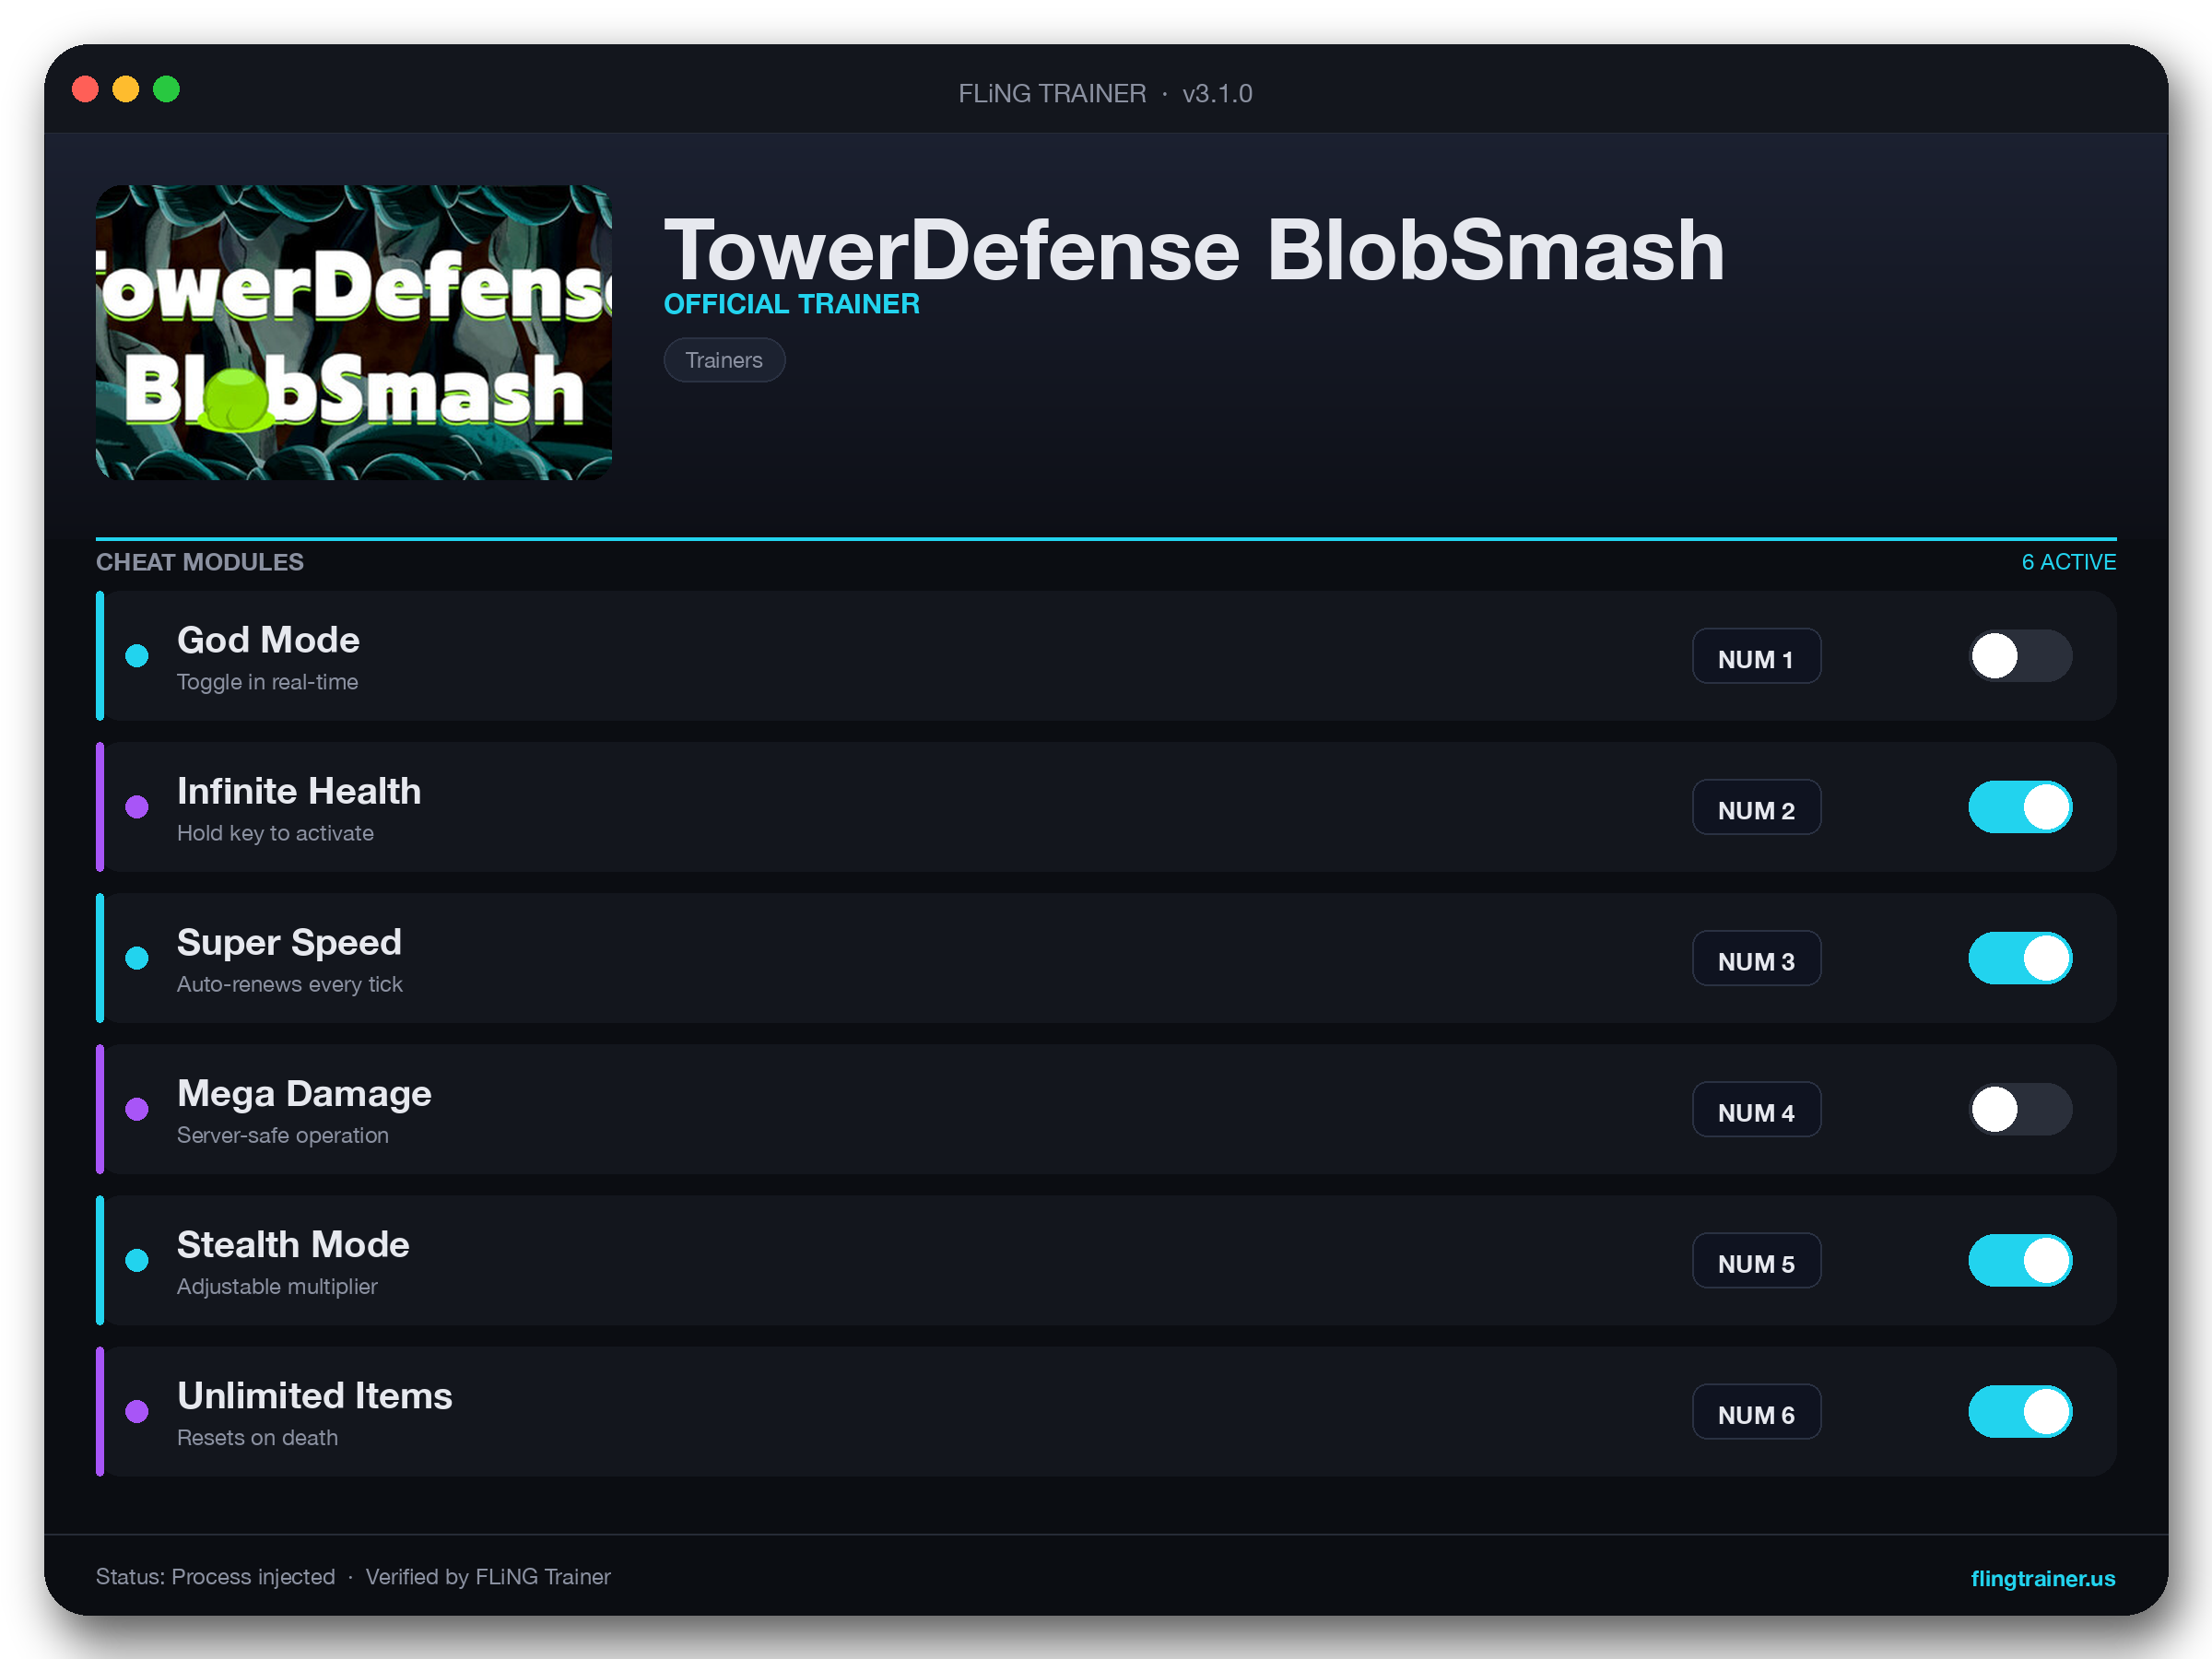Select the NUM 5 hotkey badge
The height and width of the screenshot is (1659, 2212).
pos(1756,1261)
